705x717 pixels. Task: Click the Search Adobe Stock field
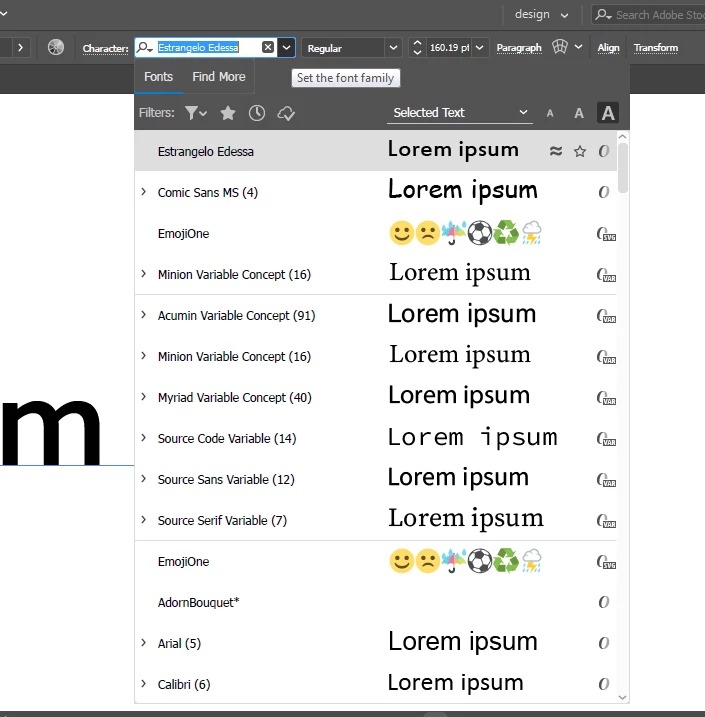(649, 15)
